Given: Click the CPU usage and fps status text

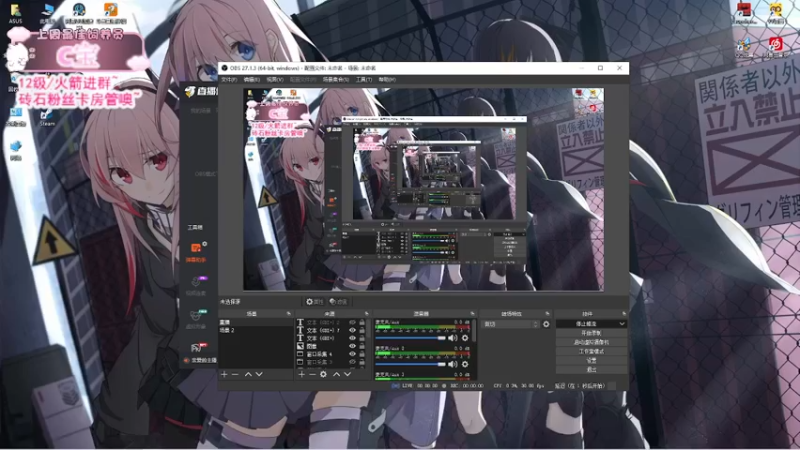Looking at the screenshot, I should [519, 386].
